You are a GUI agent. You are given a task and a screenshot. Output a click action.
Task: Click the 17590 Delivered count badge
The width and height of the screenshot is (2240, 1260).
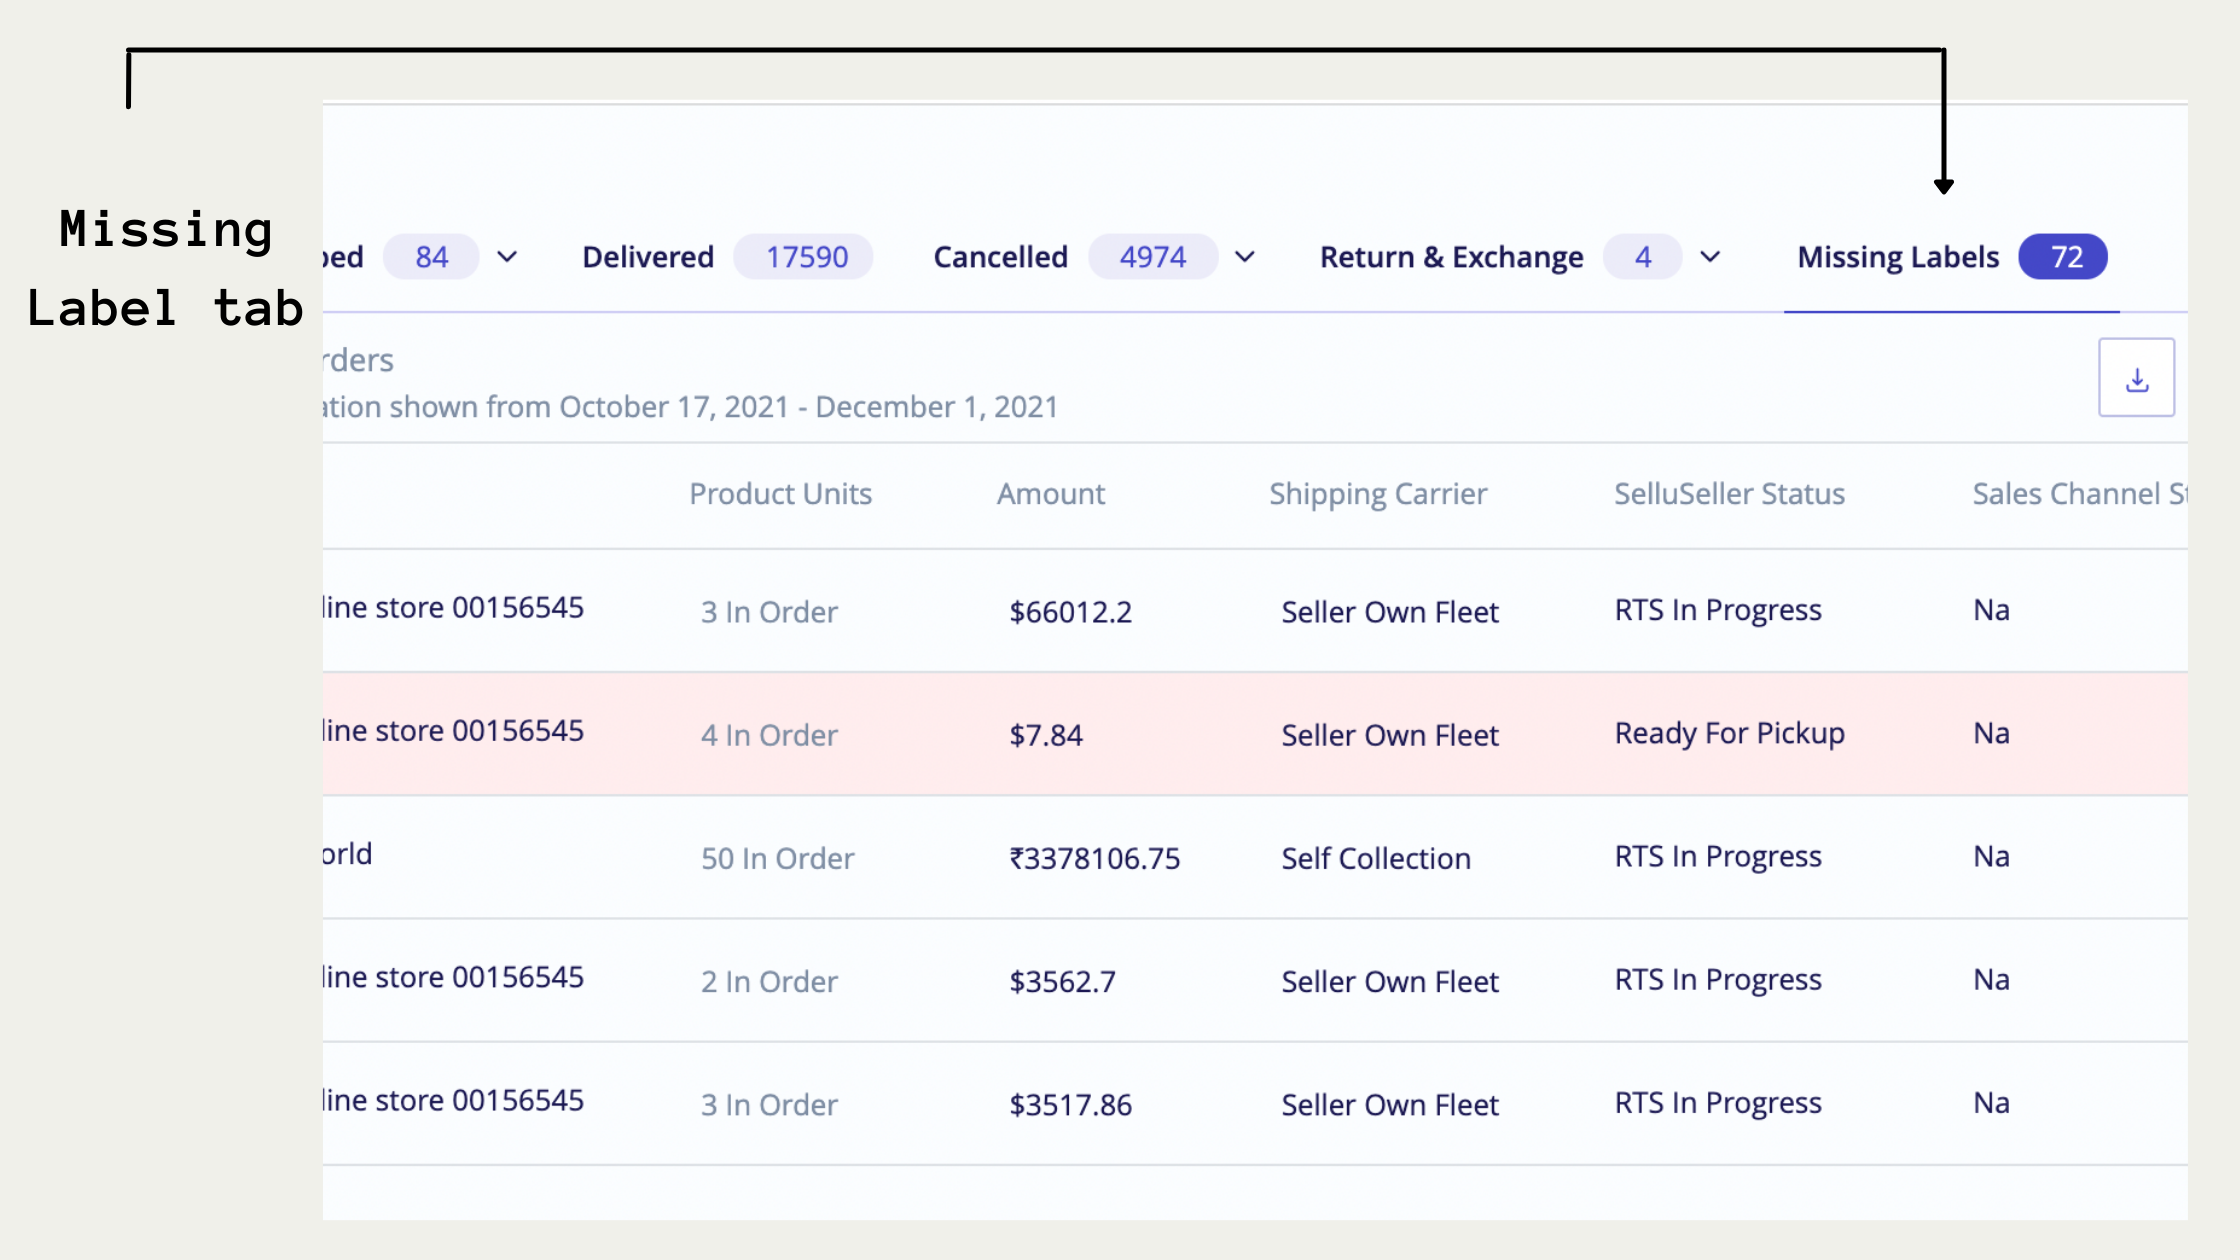(804, 257)
